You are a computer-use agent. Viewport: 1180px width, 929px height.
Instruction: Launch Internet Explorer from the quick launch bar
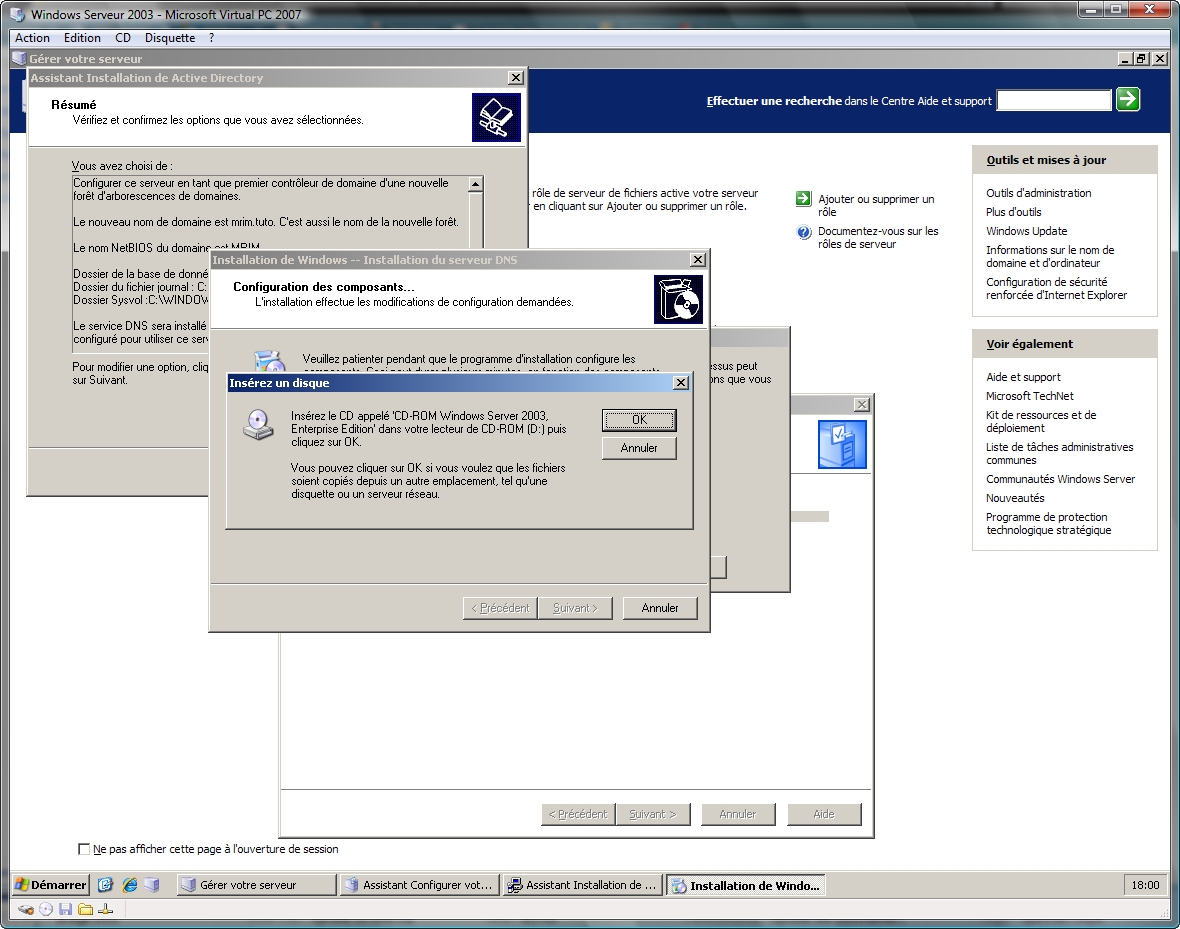(x=129, y=885)
